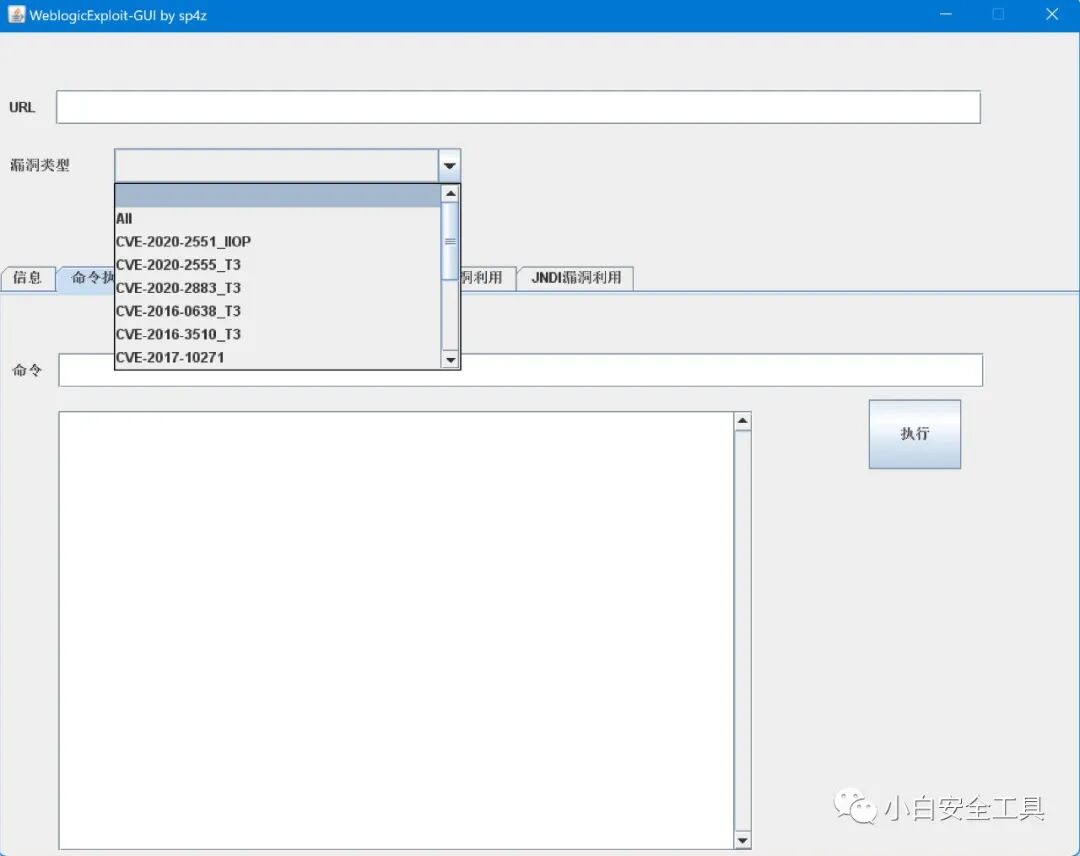Open the tab ending in 洞利用
Image resolution: width=1080 pixels, height=856 pixels.
point(488,278)
